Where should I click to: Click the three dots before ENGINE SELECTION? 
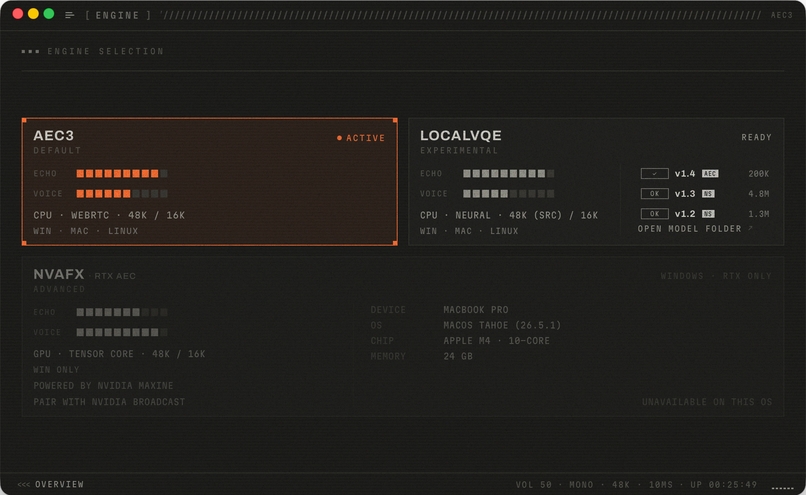pos(30,51)
